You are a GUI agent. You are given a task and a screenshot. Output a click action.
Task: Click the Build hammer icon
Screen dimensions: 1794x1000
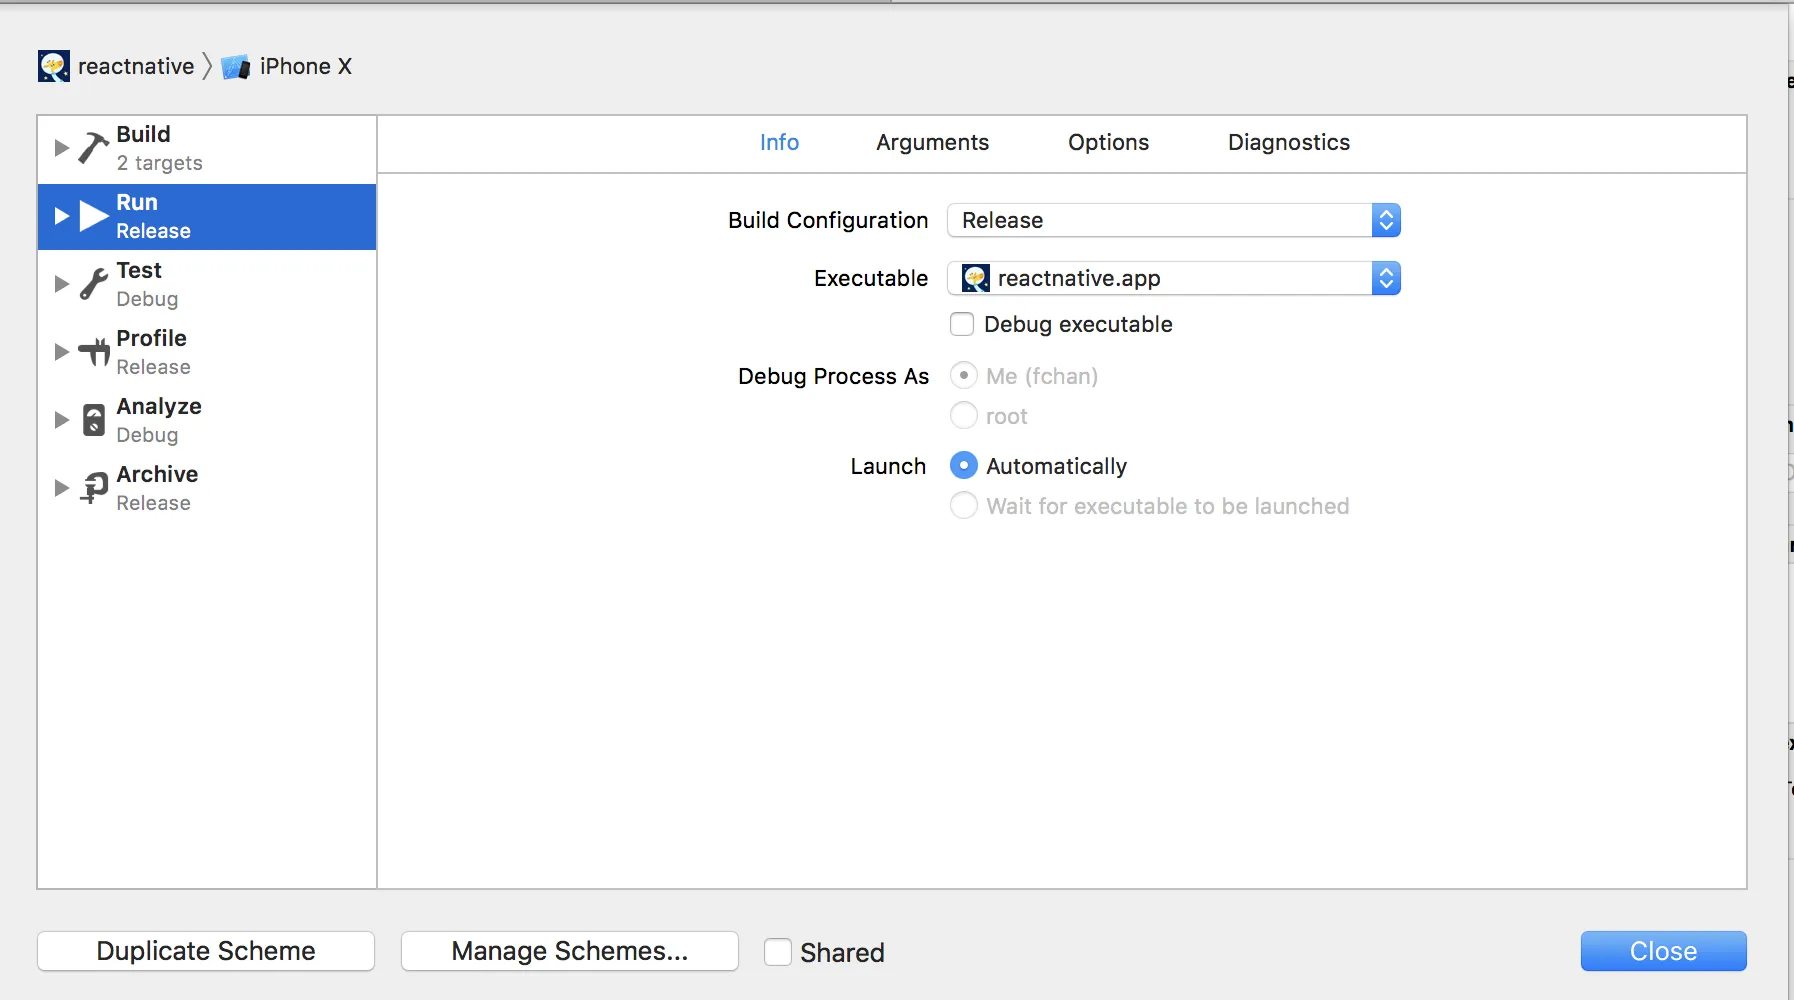click(93, 148)
